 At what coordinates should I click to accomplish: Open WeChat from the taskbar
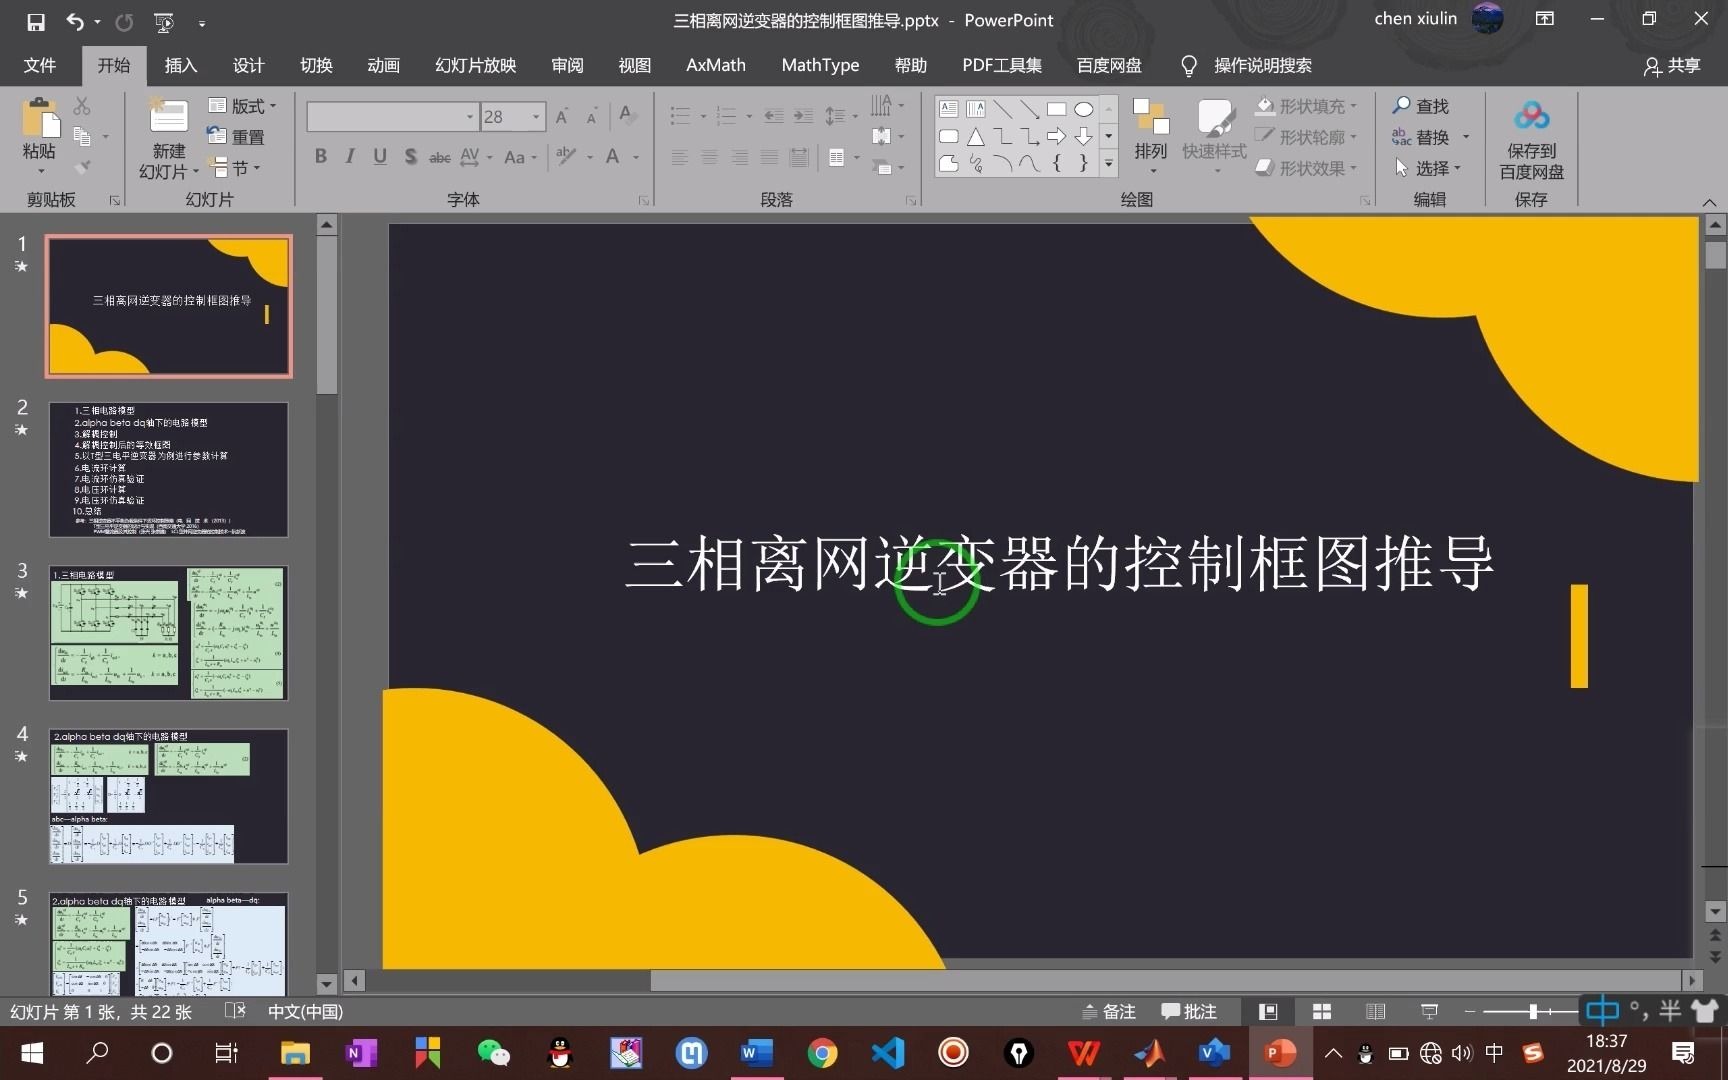click(x=493, y=1053)
